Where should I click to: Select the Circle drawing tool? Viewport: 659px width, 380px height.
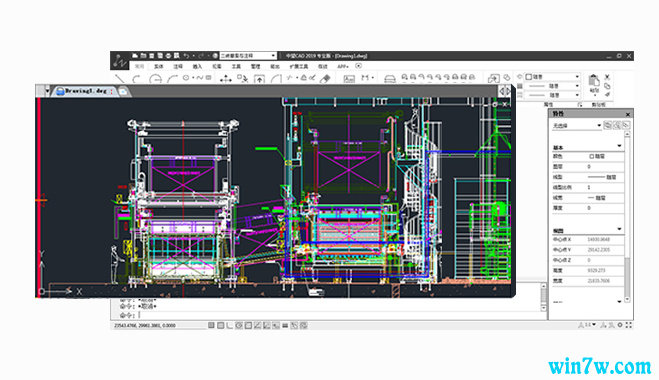pyautogui.click(x=156, y=79)
